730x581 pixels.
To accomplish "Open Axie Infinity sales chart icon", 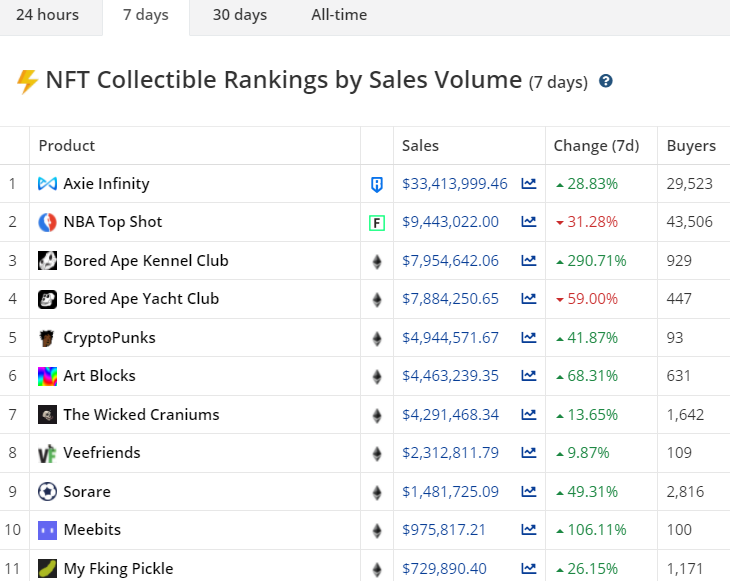I will click(528, 183).
